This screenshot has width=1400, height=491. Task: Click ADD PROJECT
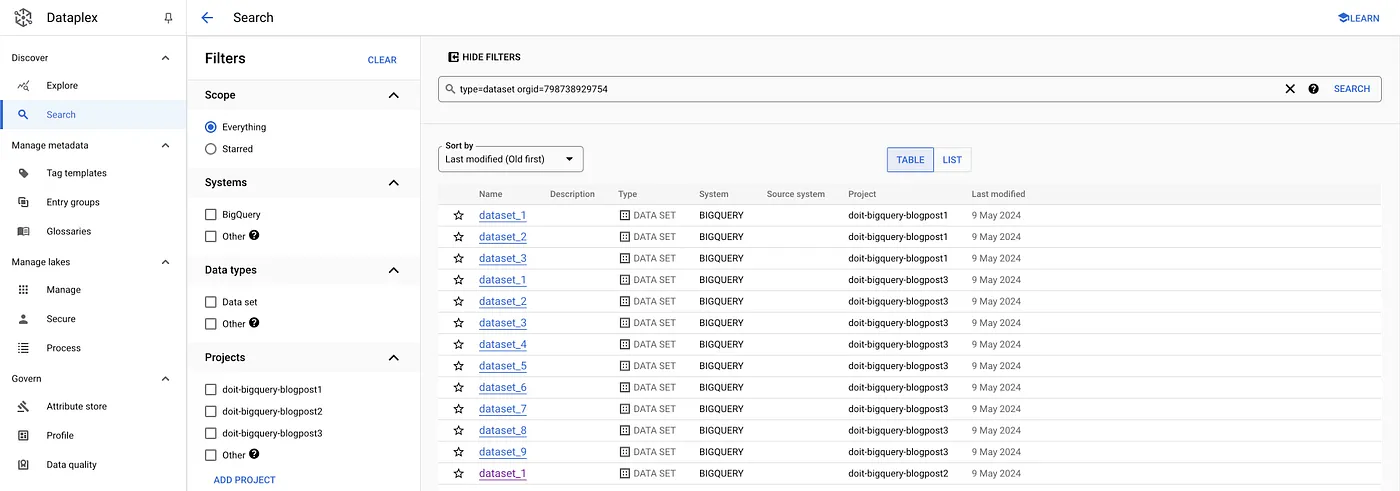click(x=245, y=480)
